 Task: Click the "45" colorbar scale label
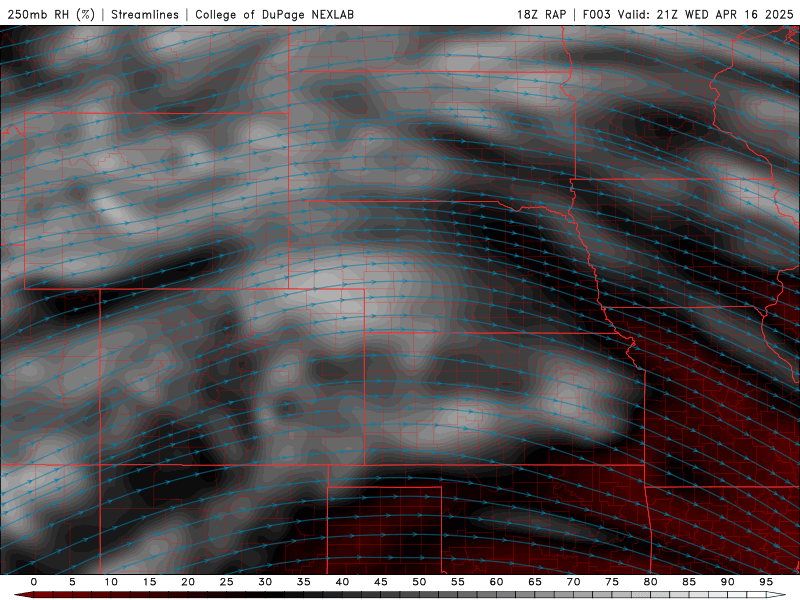(381, 582)
